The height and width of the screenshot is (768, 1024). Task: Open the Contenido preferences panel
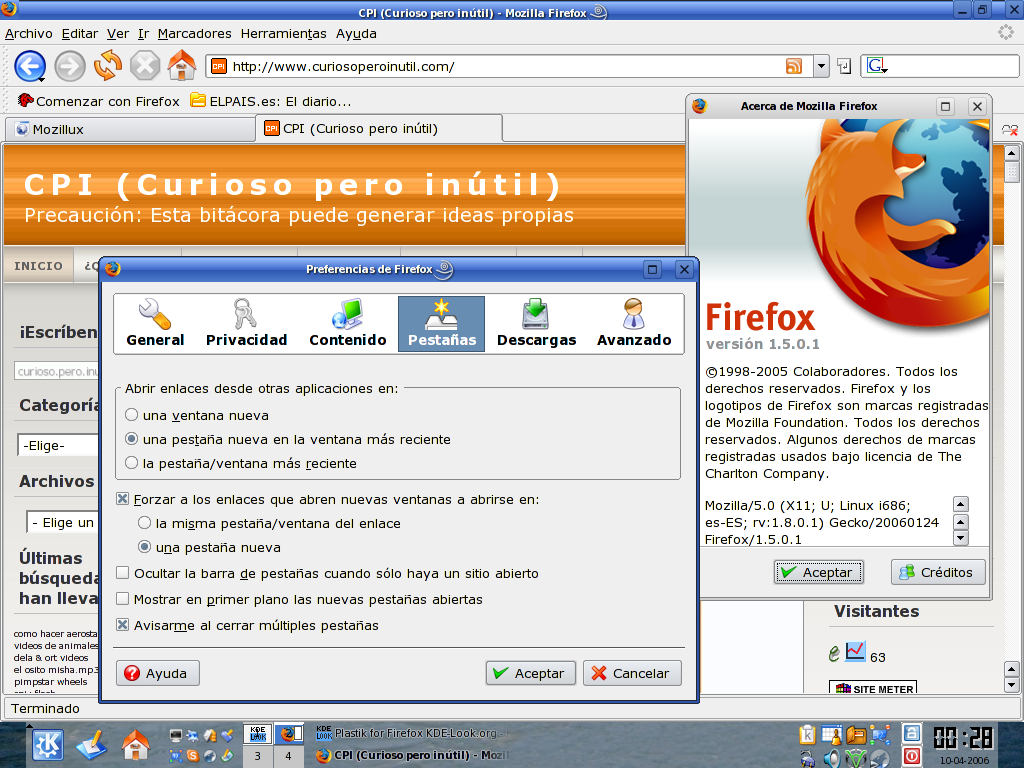coord(347,324)
